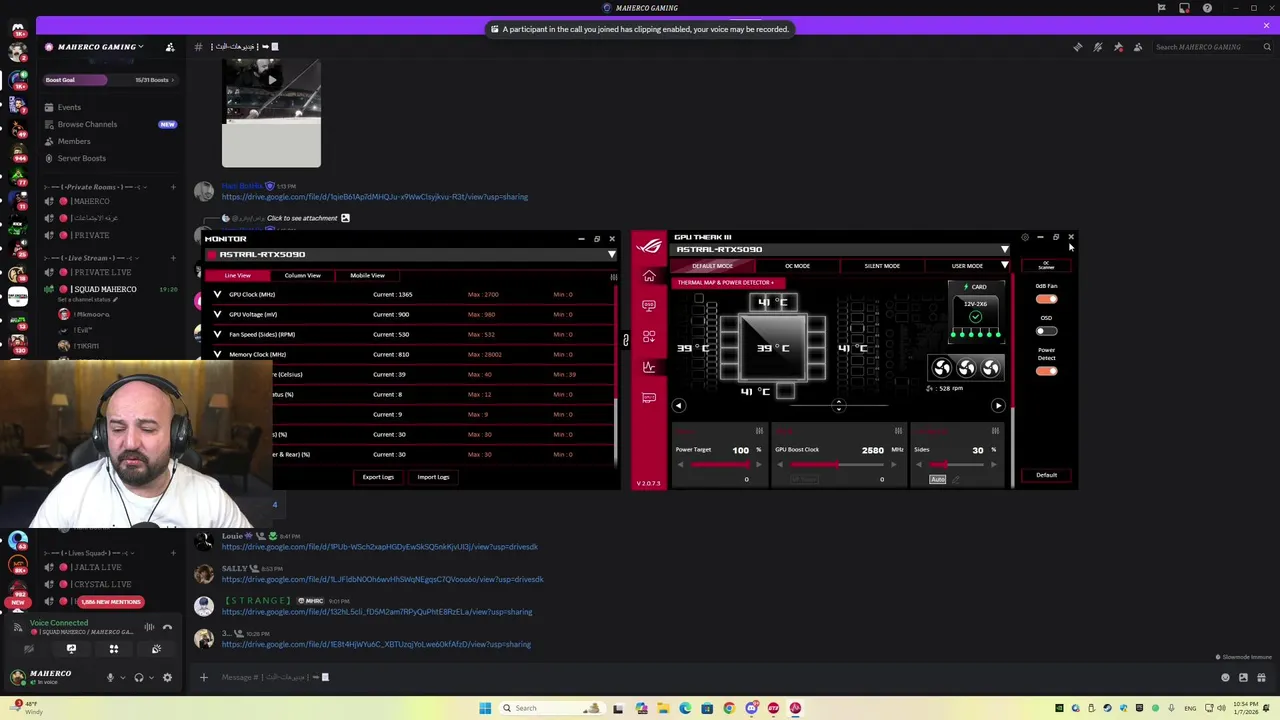Image resolution: width=1280 pixels, height=720 pixels.
Task: Open pinned messages in Discord header
Action: pyautogui.click(x=1118, y=47)
